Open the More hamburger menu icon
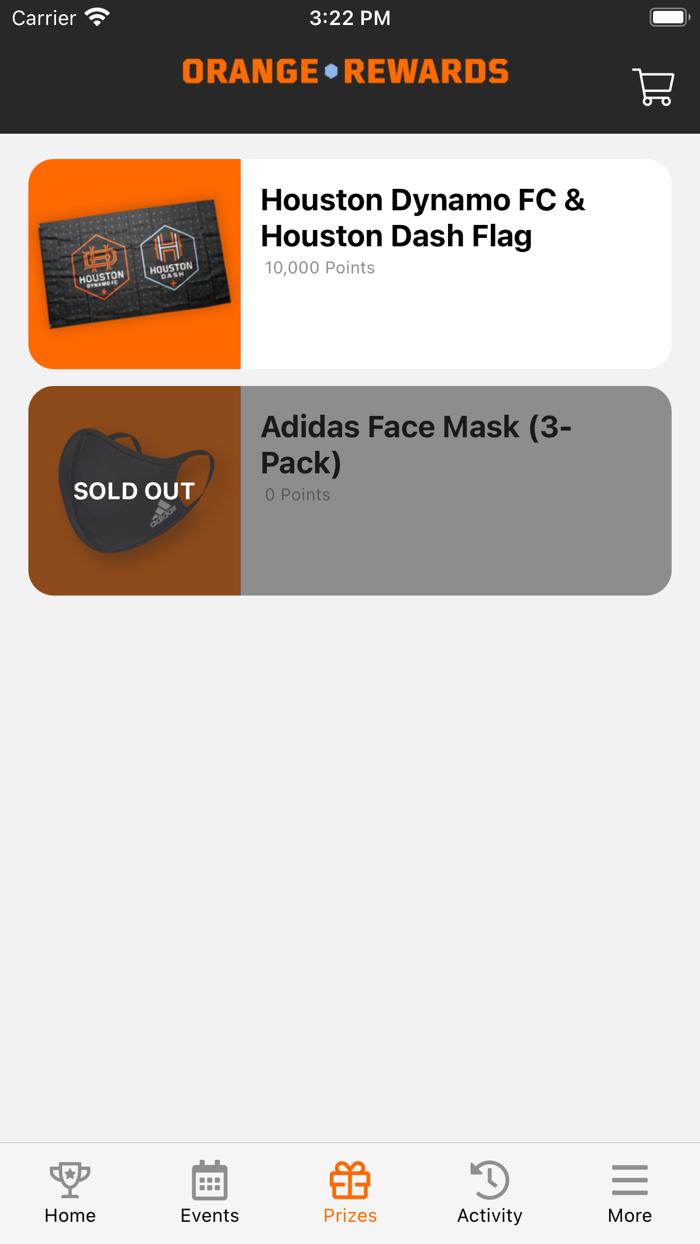Viewport: 700px width, 1244px height. click(x=630, y=1181)
